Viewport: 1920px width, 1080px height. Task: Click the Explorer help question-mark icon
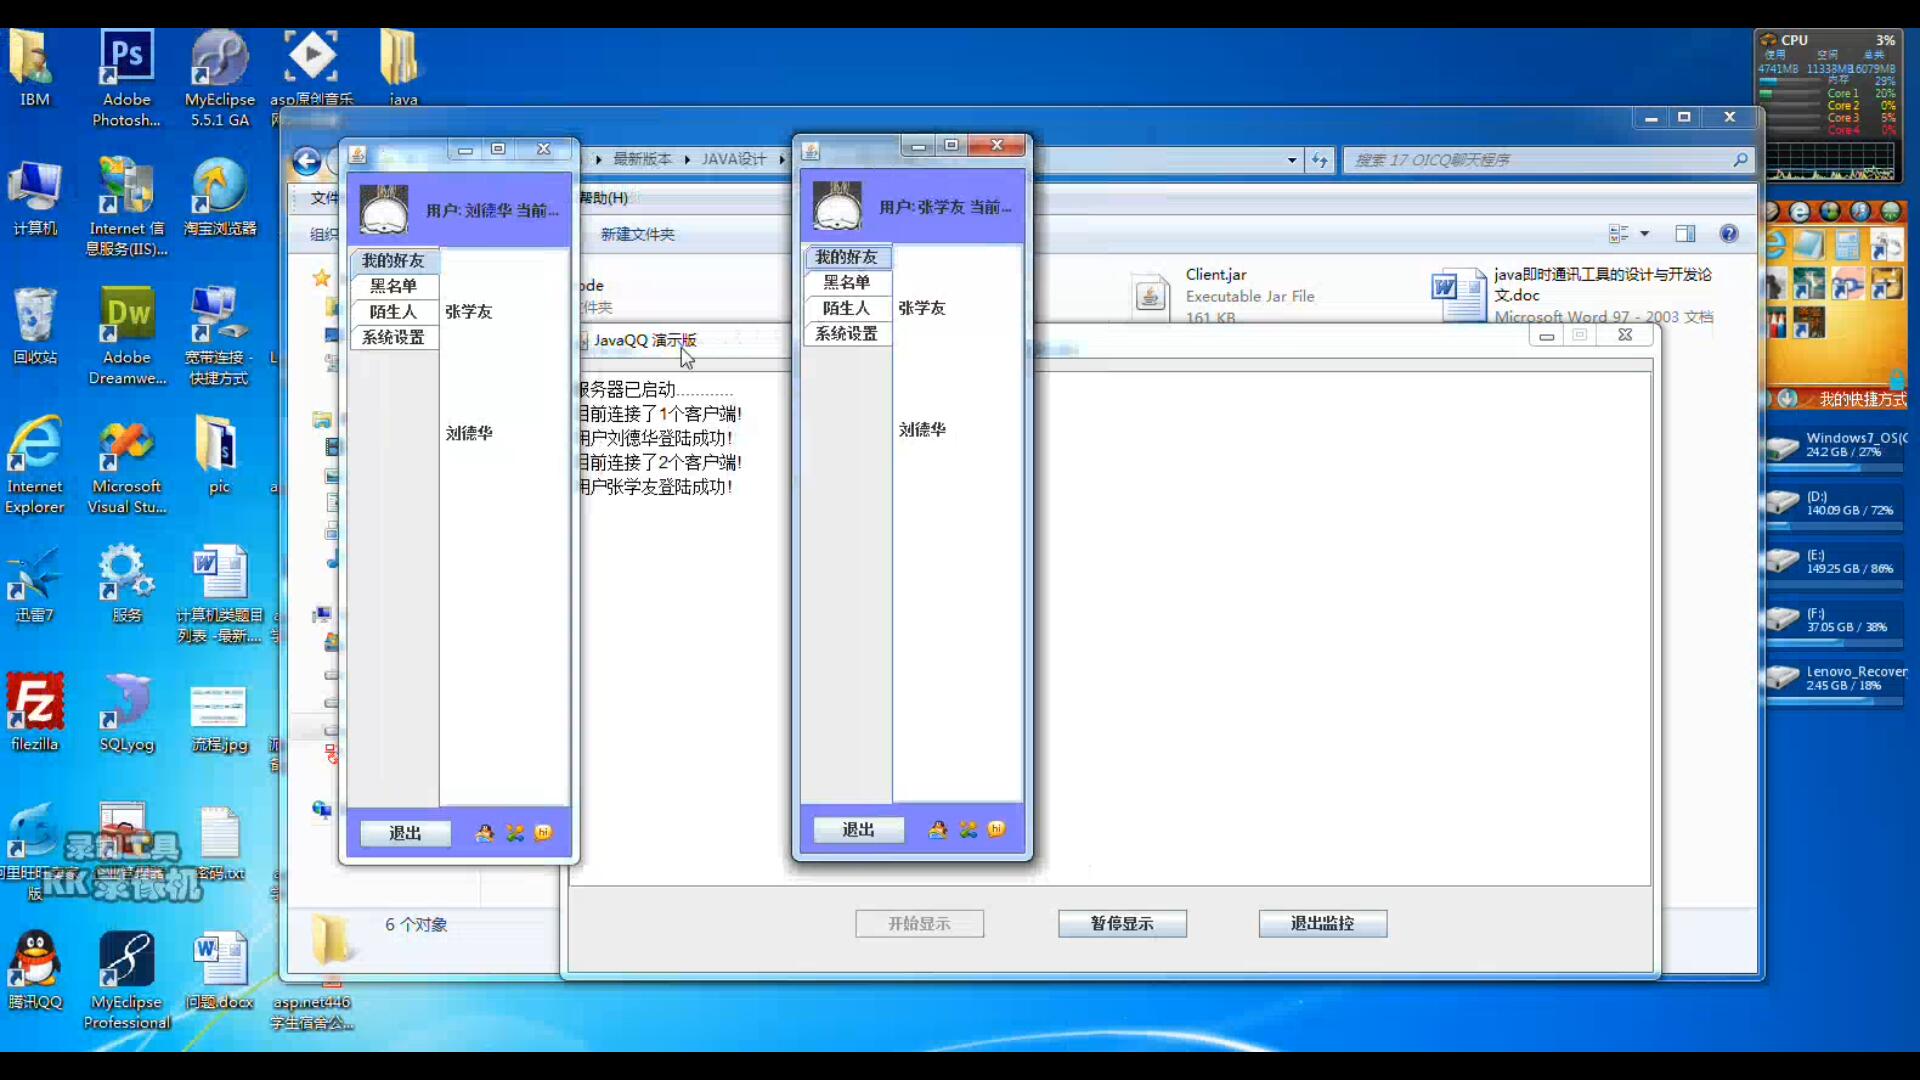pyautogui.click(x=1728, y=233)
